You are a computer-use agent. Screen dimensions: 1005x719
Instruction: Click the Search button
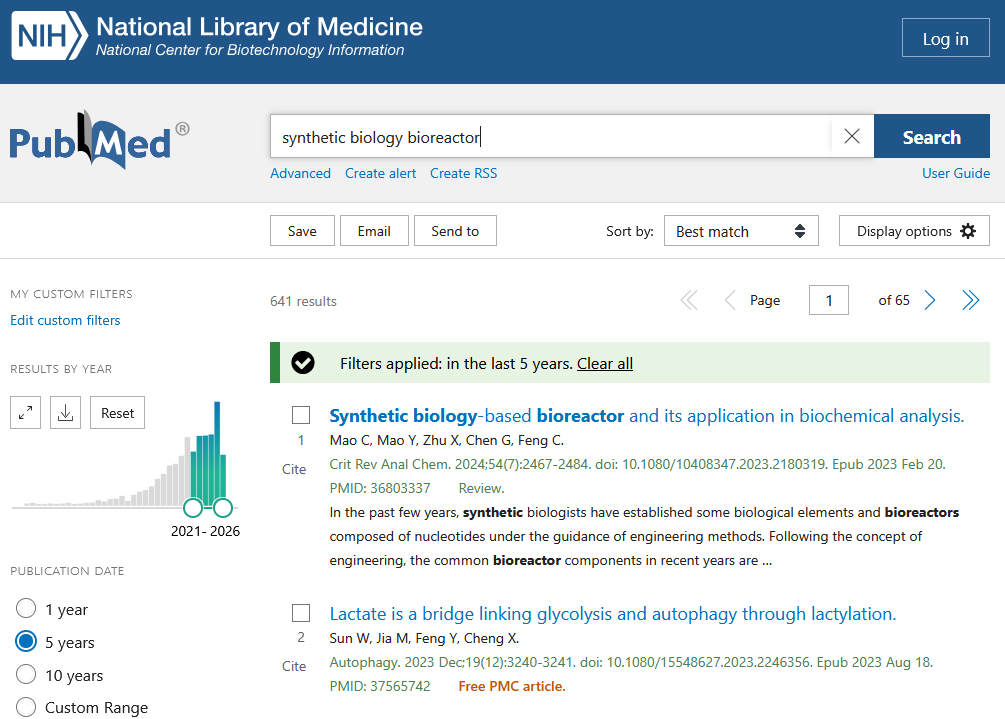point(931,136)
